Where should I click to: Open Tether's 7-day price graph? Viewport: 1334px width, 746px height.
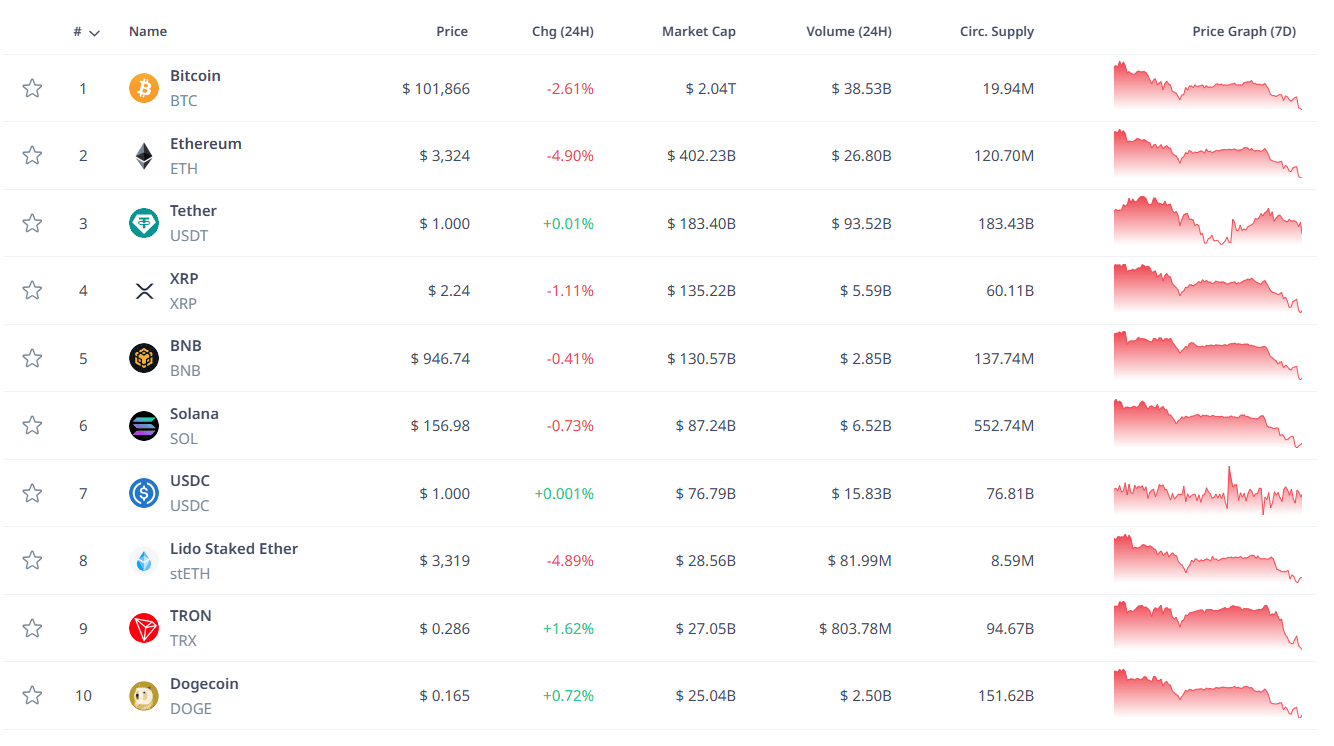1207,222
